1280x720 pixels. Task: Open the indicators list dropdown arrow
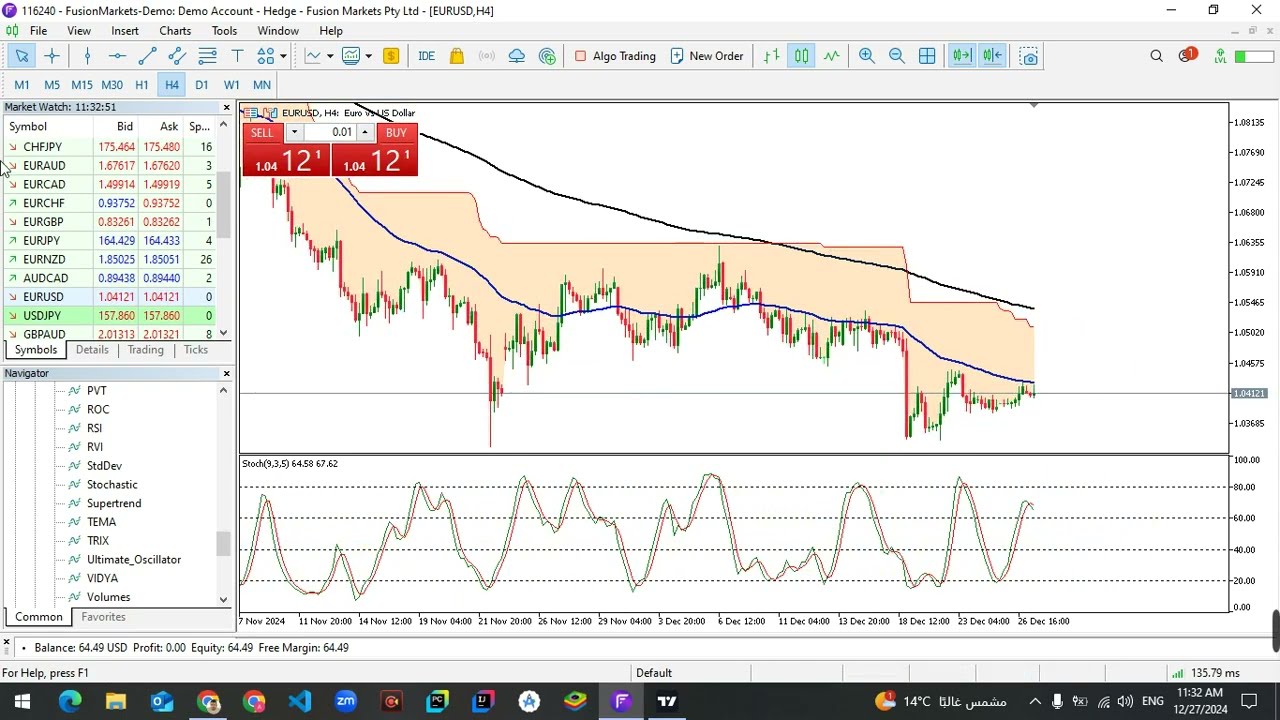tap(329, 56)
